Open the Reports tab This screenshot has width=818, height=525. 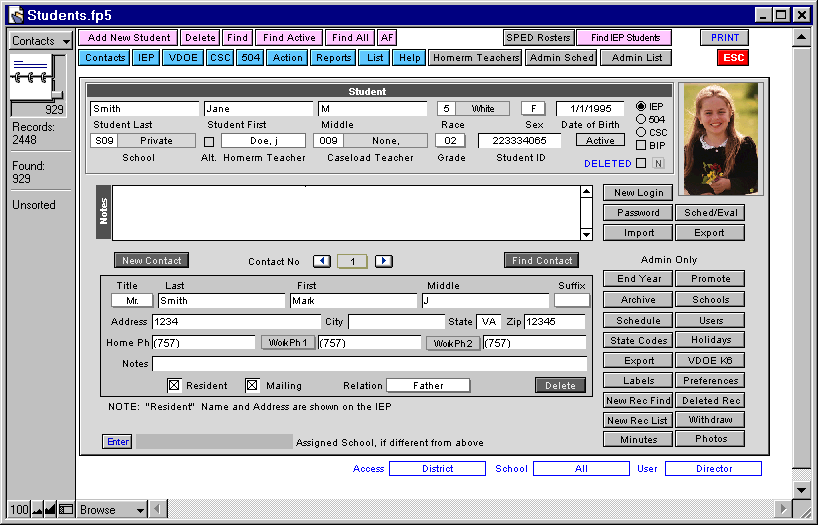333,58
